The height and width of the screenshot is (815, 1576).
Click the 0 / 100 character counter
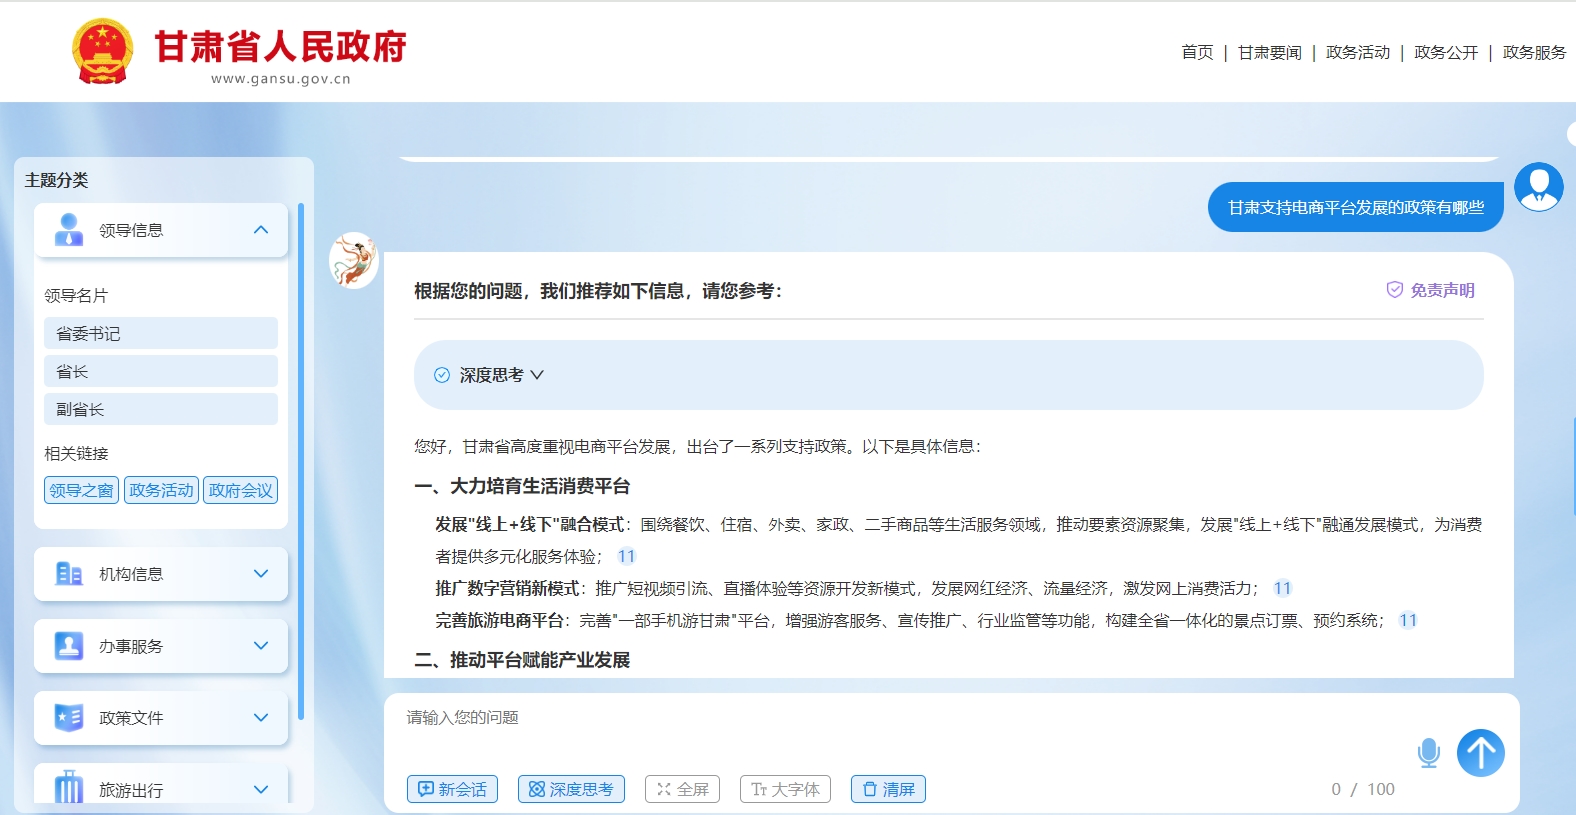[1362, 789]
